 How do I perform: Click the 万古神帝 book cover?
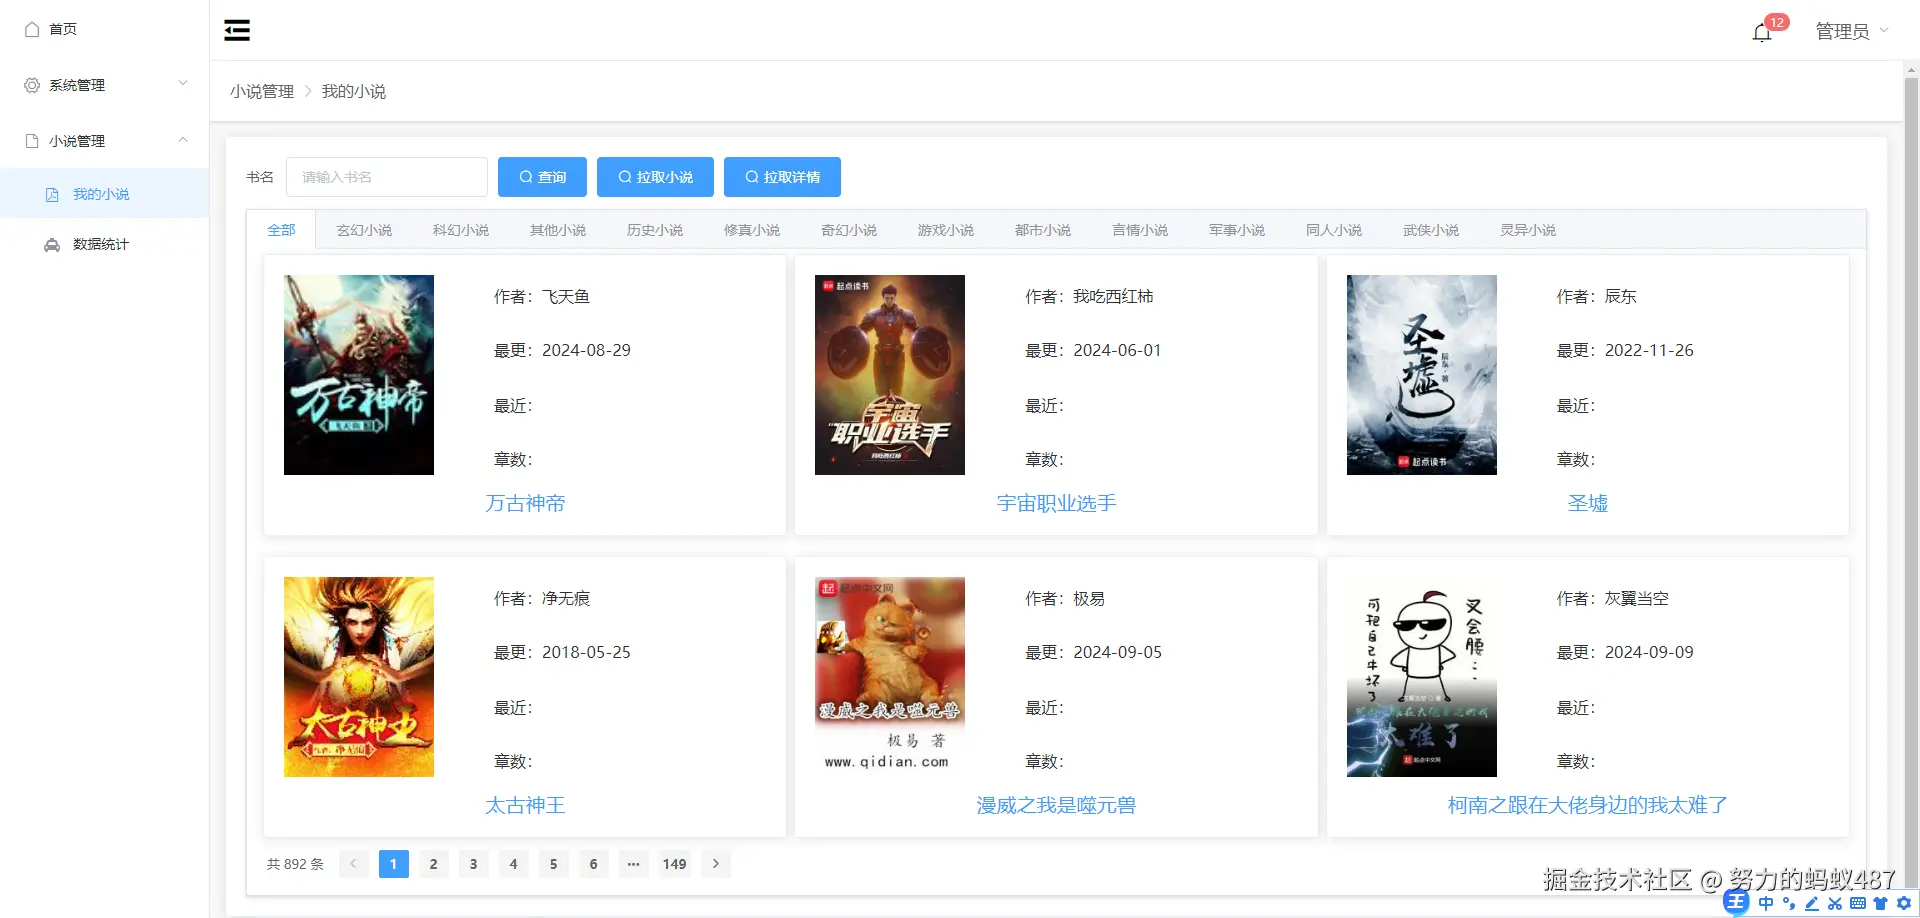point(359,375)
